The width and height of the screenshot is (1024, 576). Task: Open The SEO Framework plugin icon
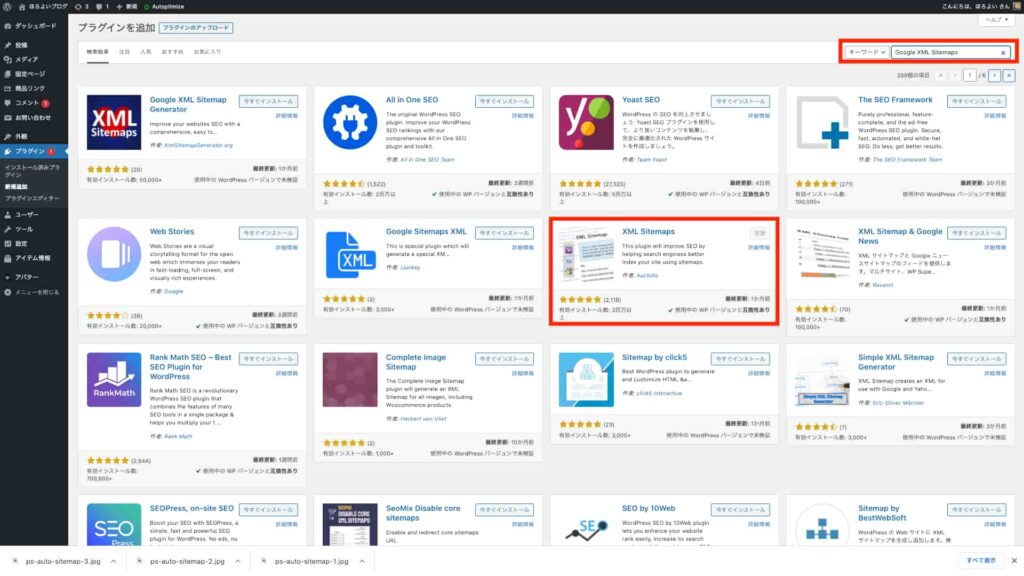[x=822, y=122]
